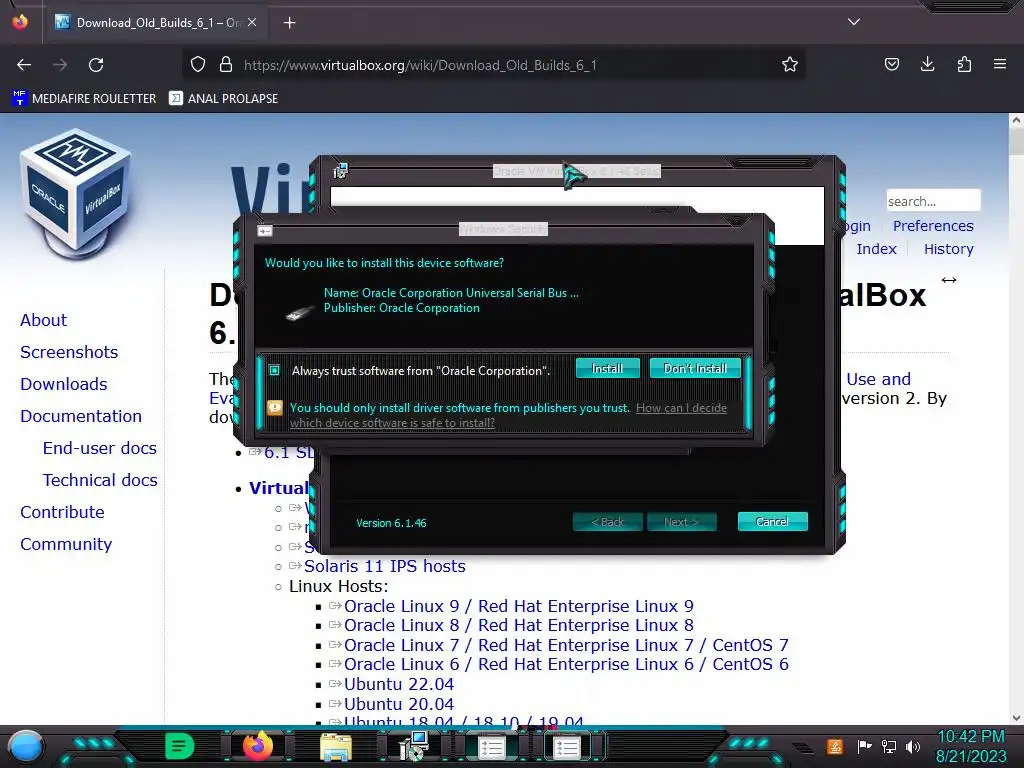
Task: Open the Documentation sidebar link
Action: pyautogui.click(x=80, y=416)
